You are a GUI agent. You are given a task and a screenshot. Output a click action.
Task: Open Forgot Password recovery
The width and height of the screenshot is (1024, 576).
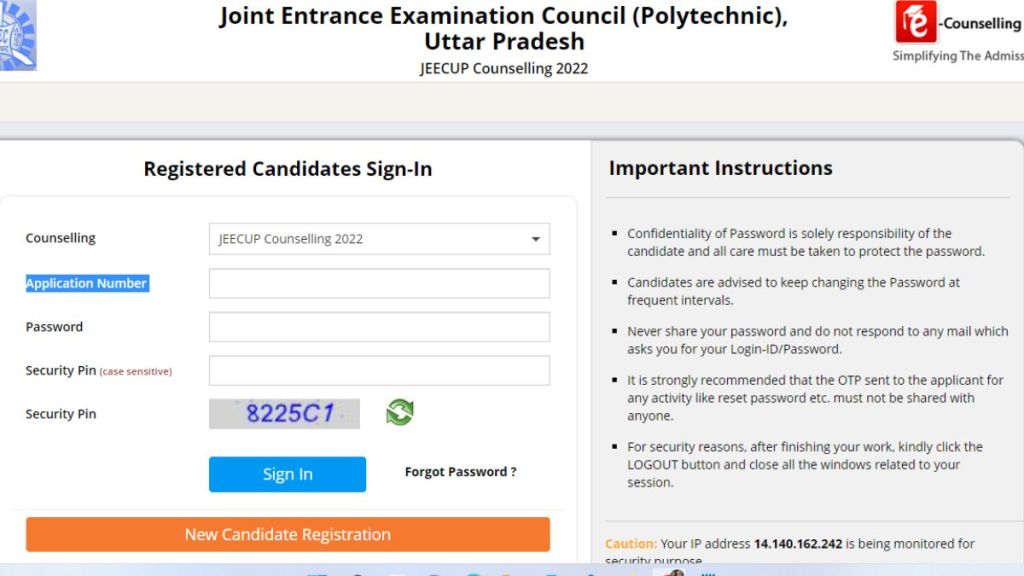click(x=460, y=471)
